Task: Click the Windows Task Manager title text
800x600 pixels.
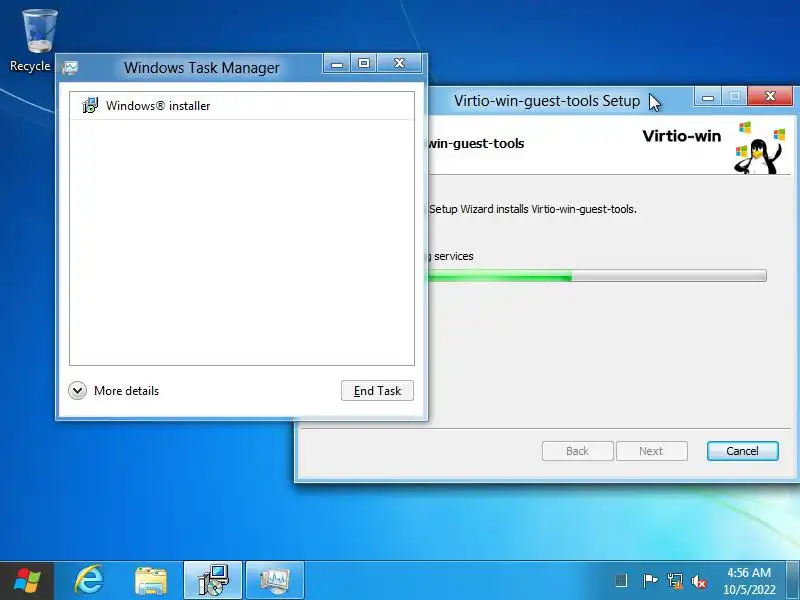Action: pos(202,67)
